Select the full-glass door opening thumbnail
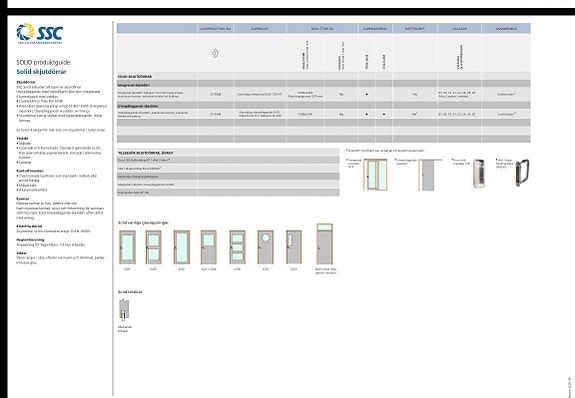 point(128,247)
